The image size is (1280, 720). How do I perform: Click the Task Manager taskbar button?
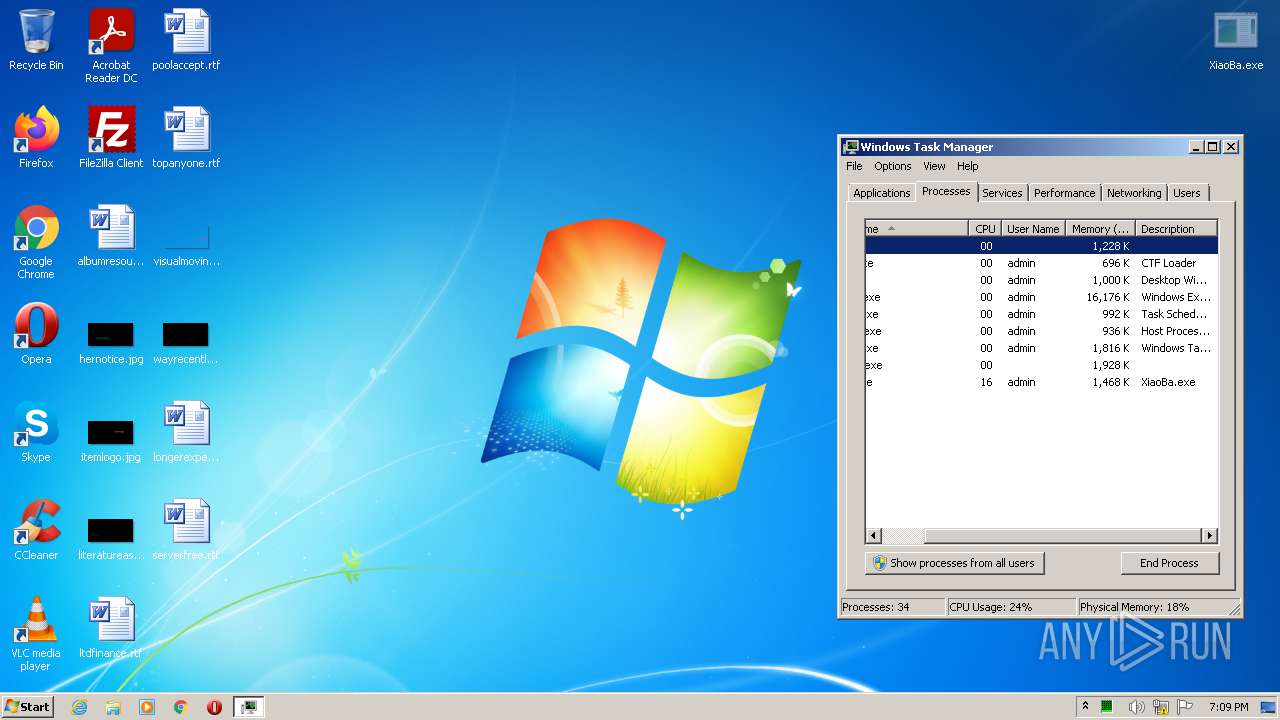(248, 707)
